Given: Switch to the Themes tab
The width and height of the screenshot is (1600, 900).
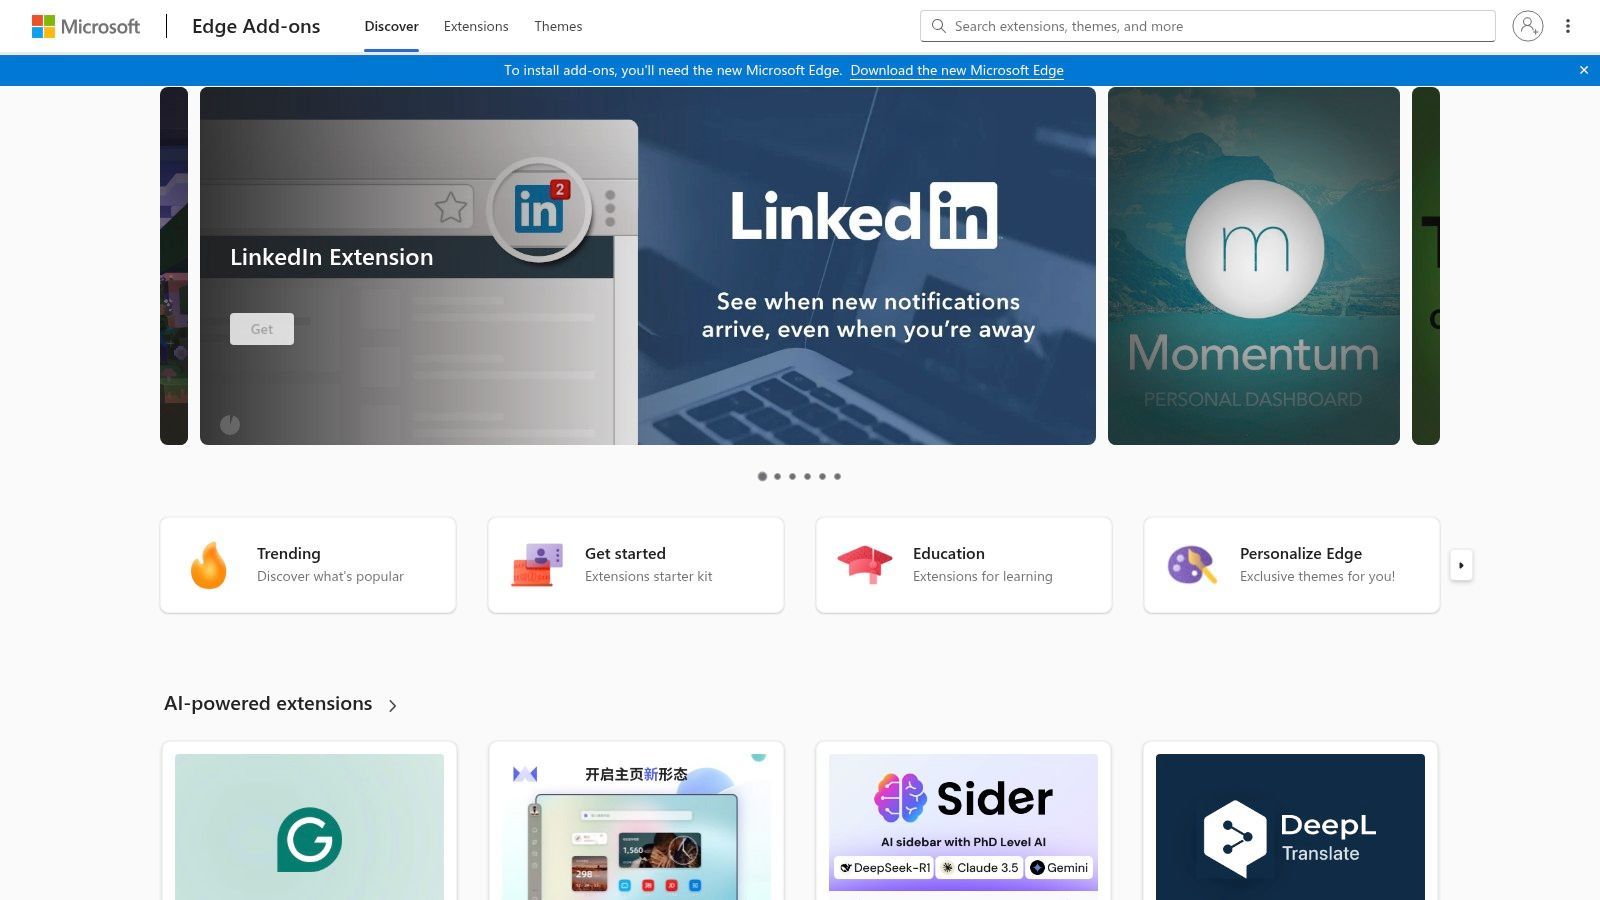Looking at the screenshot, I should [558, 26].
